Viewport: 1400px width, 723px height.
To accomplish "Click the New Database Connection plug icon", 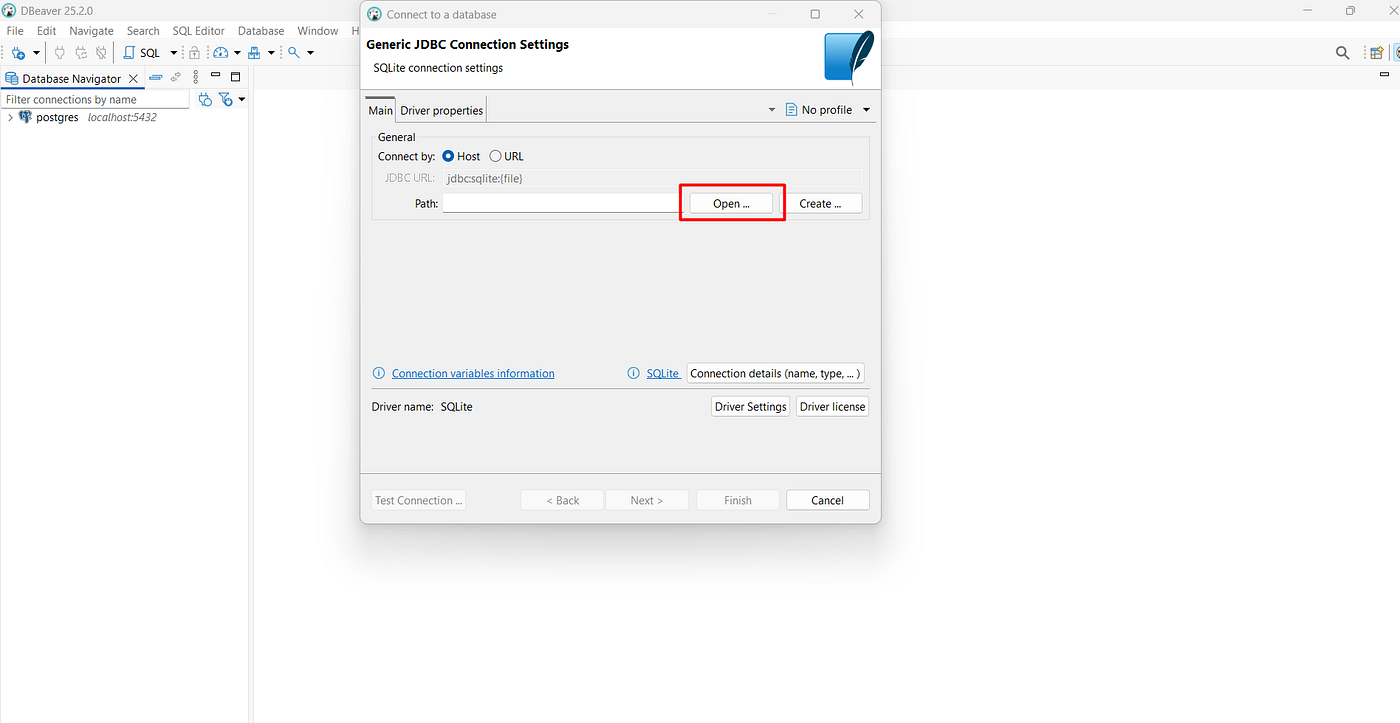I will [x=18, y=53].
